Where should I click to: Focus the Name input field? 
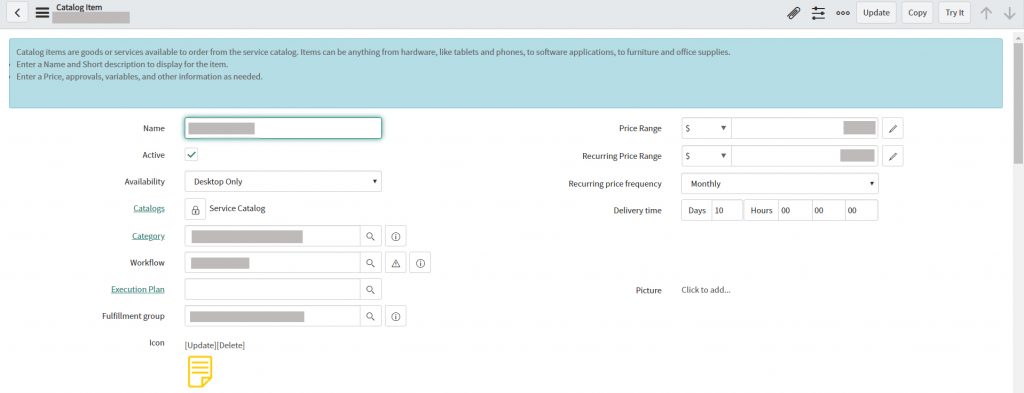(283, 128)
